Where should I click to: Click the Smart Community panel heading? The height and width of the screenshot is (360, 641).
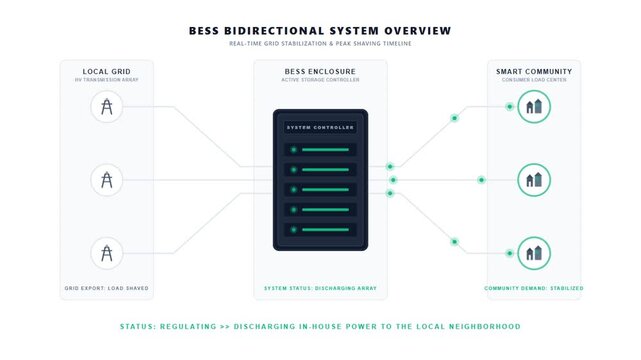[534, 72]
